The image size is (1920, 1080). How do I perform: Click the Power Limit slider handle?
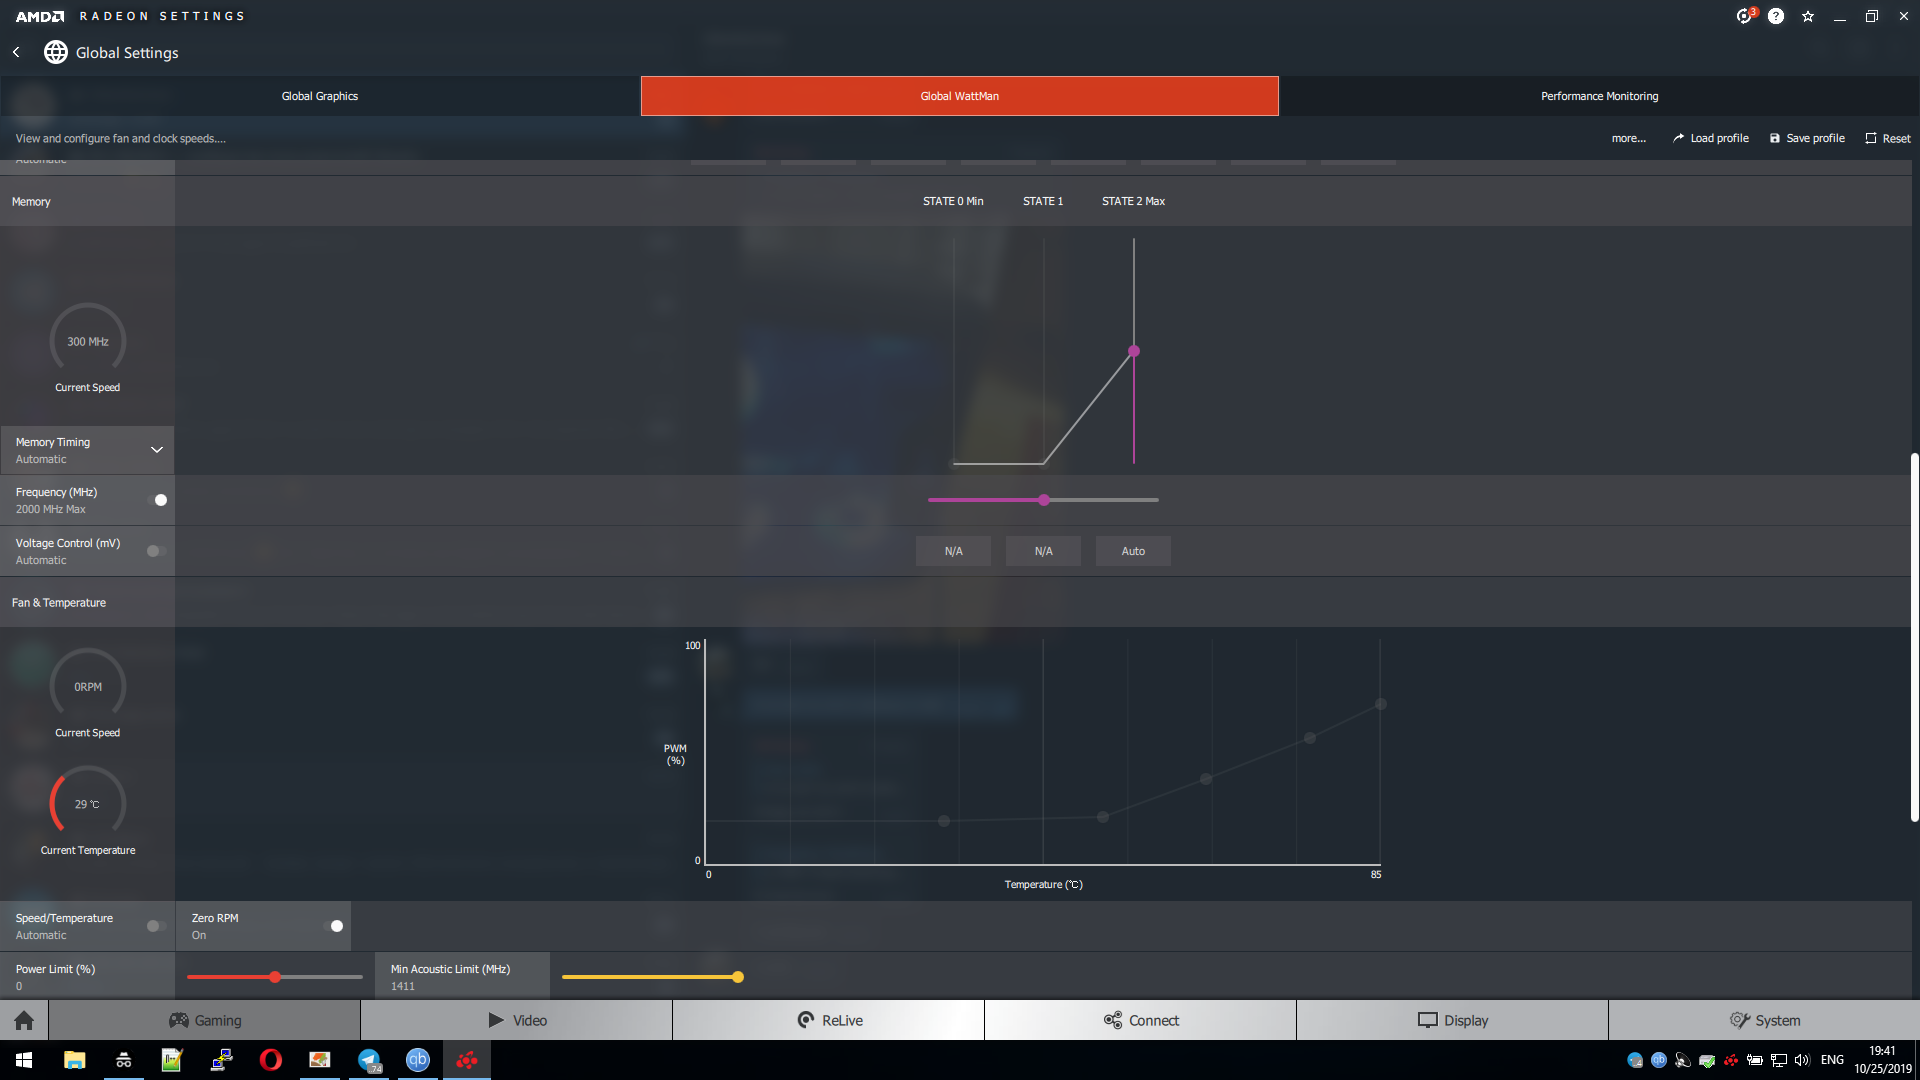pos(275,977)
